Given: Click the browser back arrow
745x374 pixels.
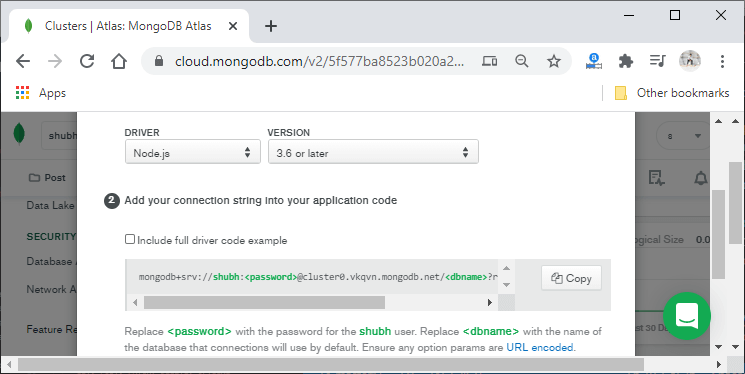Looking at the screenshot, I should tap(23, 61).
